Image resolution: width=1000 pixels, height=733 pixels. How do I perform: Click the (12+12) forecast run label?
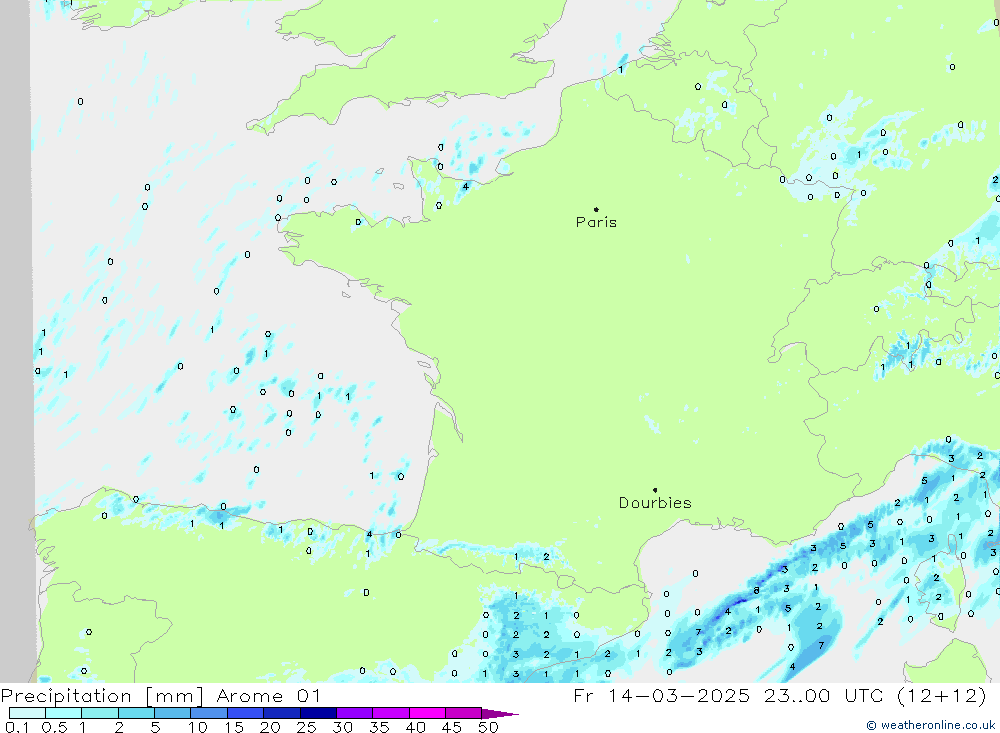[942, 695]
